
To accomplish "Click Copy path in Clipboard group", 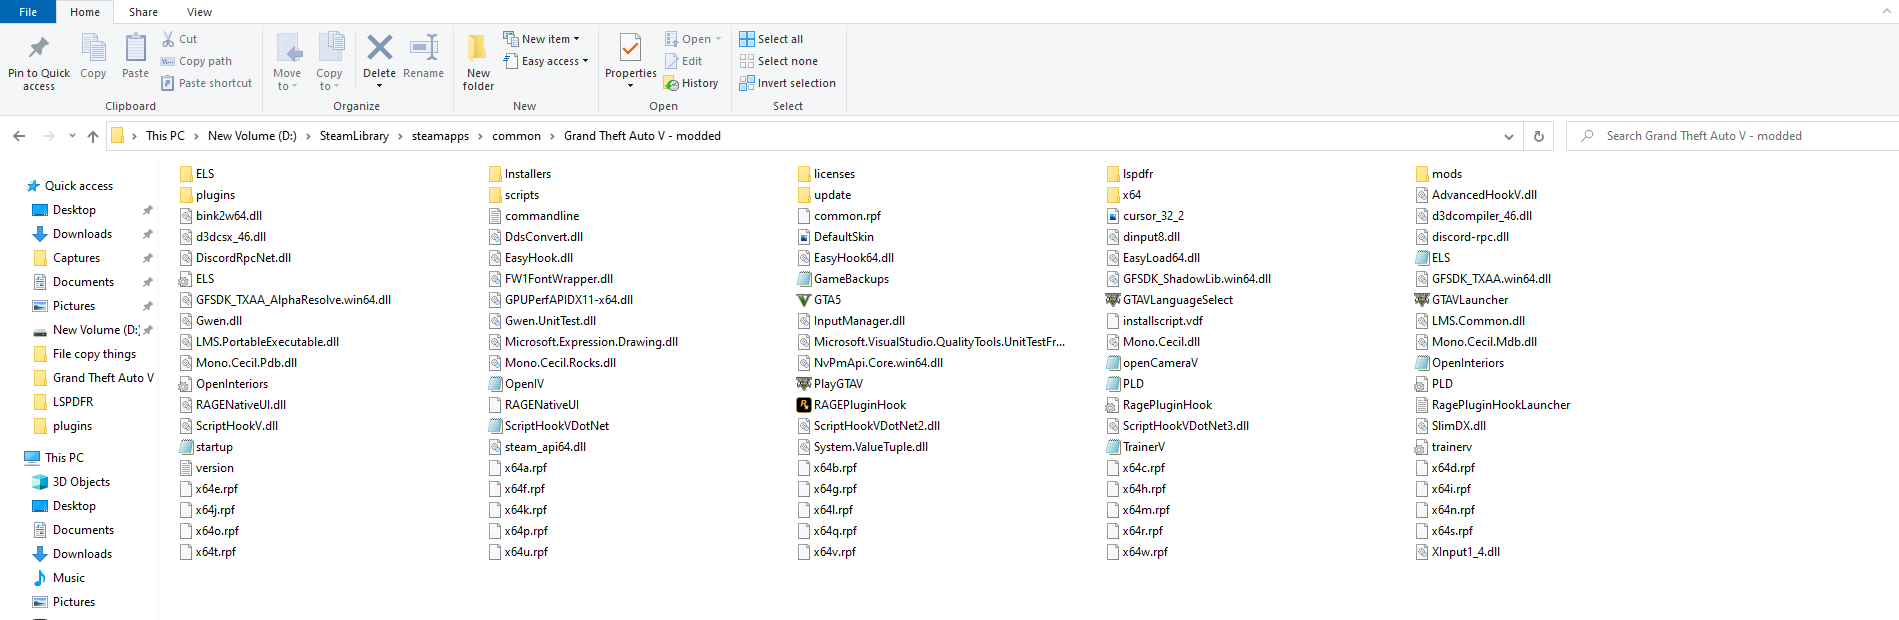I will pos(196,61).
